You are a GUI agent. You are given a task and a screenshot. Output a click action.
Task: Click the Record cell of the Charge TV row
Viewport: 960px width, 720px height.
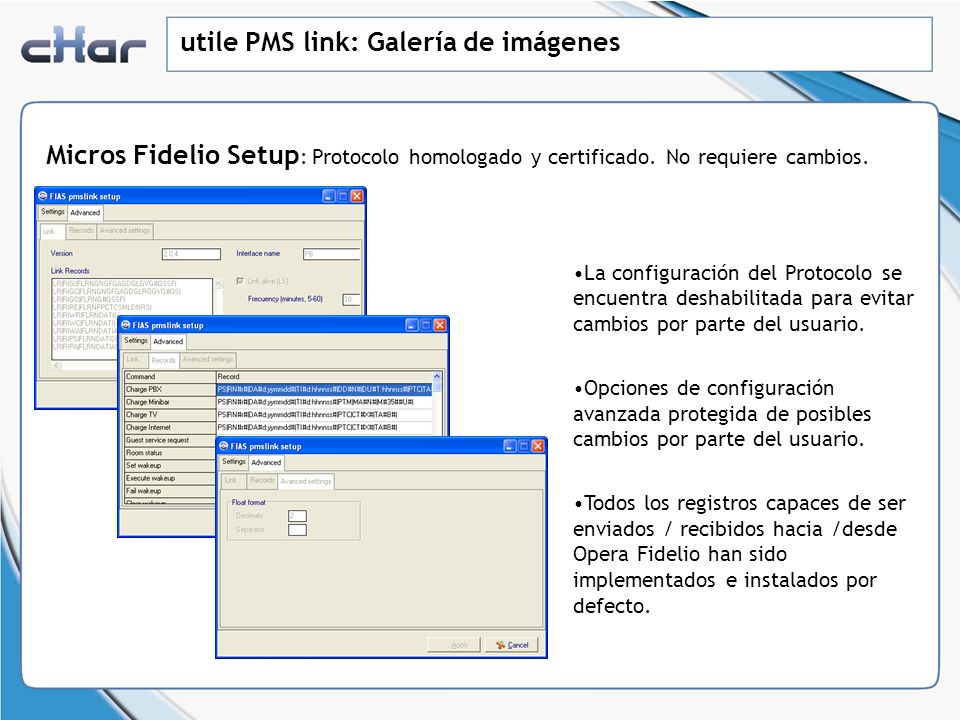324,414
